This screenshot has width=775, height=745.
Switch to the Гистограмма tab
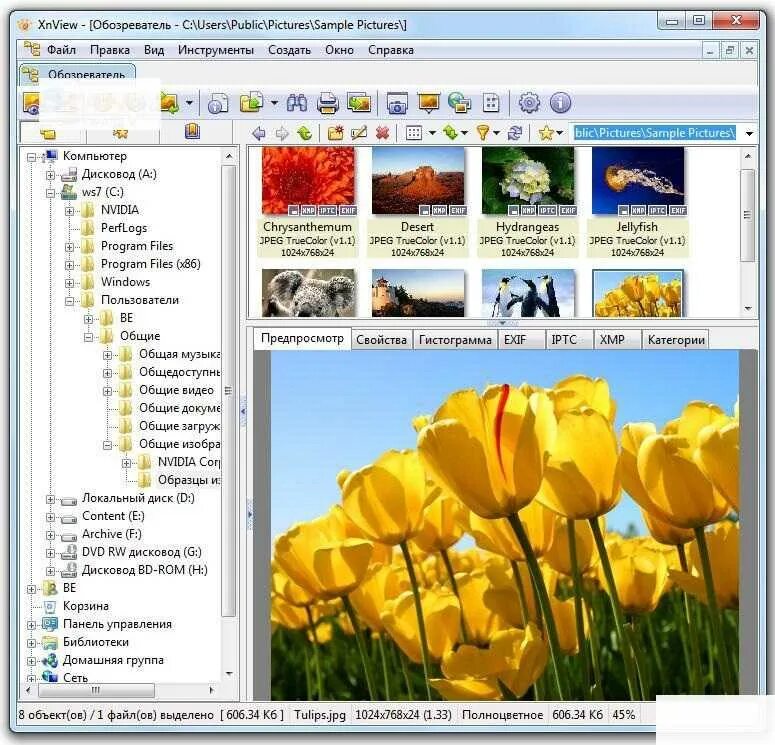pyautogui.click(x=455, y=340)
